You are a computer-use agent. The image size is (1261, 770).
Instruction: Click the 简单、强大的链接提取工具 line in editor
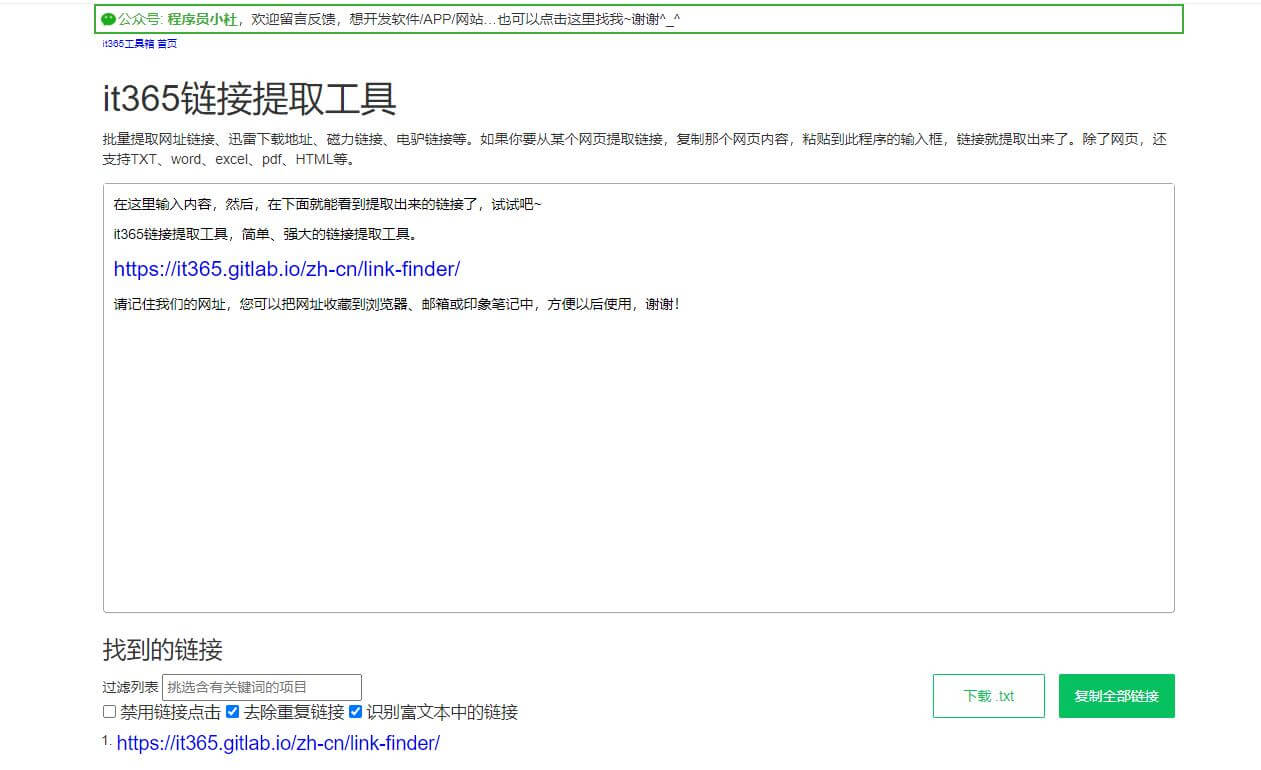265,234
